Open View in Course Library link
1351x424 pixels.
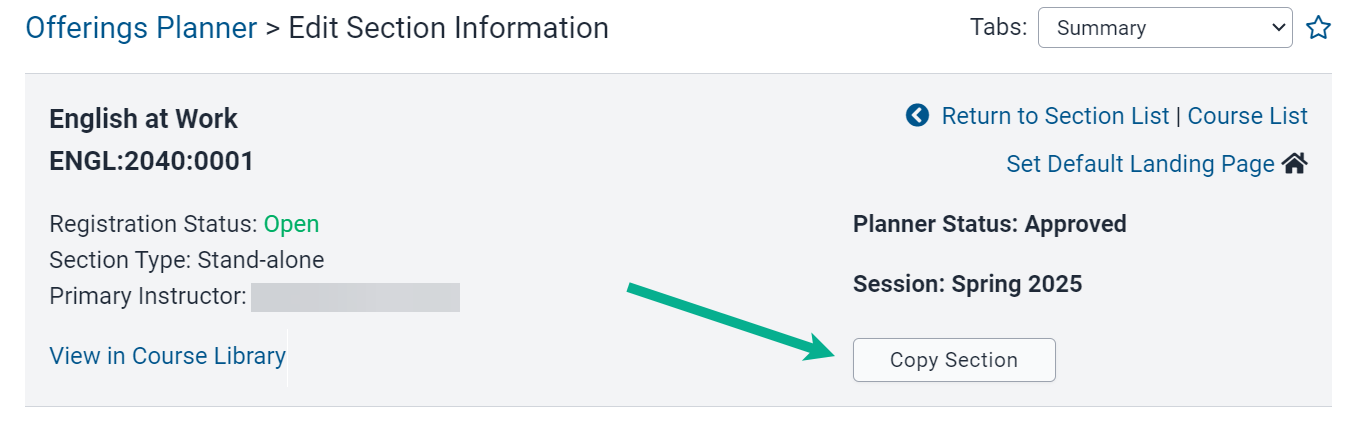[167, 356]
